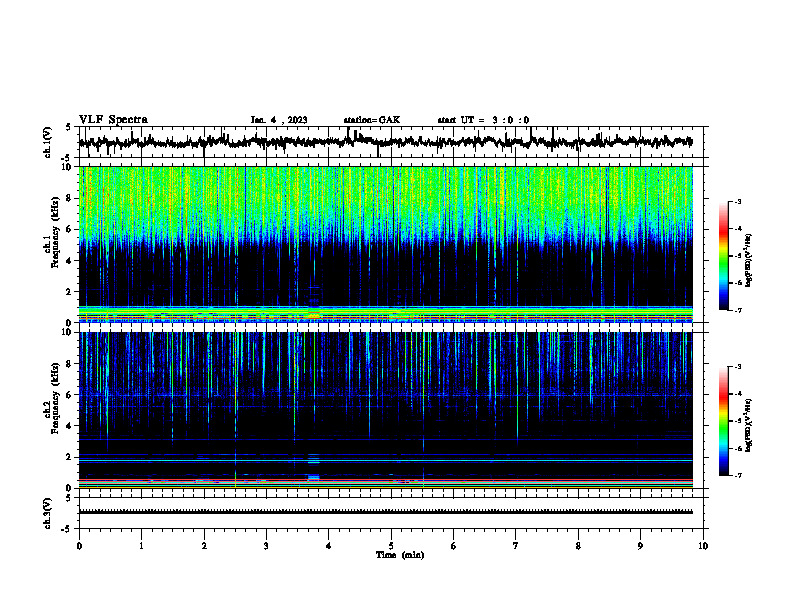Click the station=GAK label
Screen dimensions: 792x612
tap(372, 120)
